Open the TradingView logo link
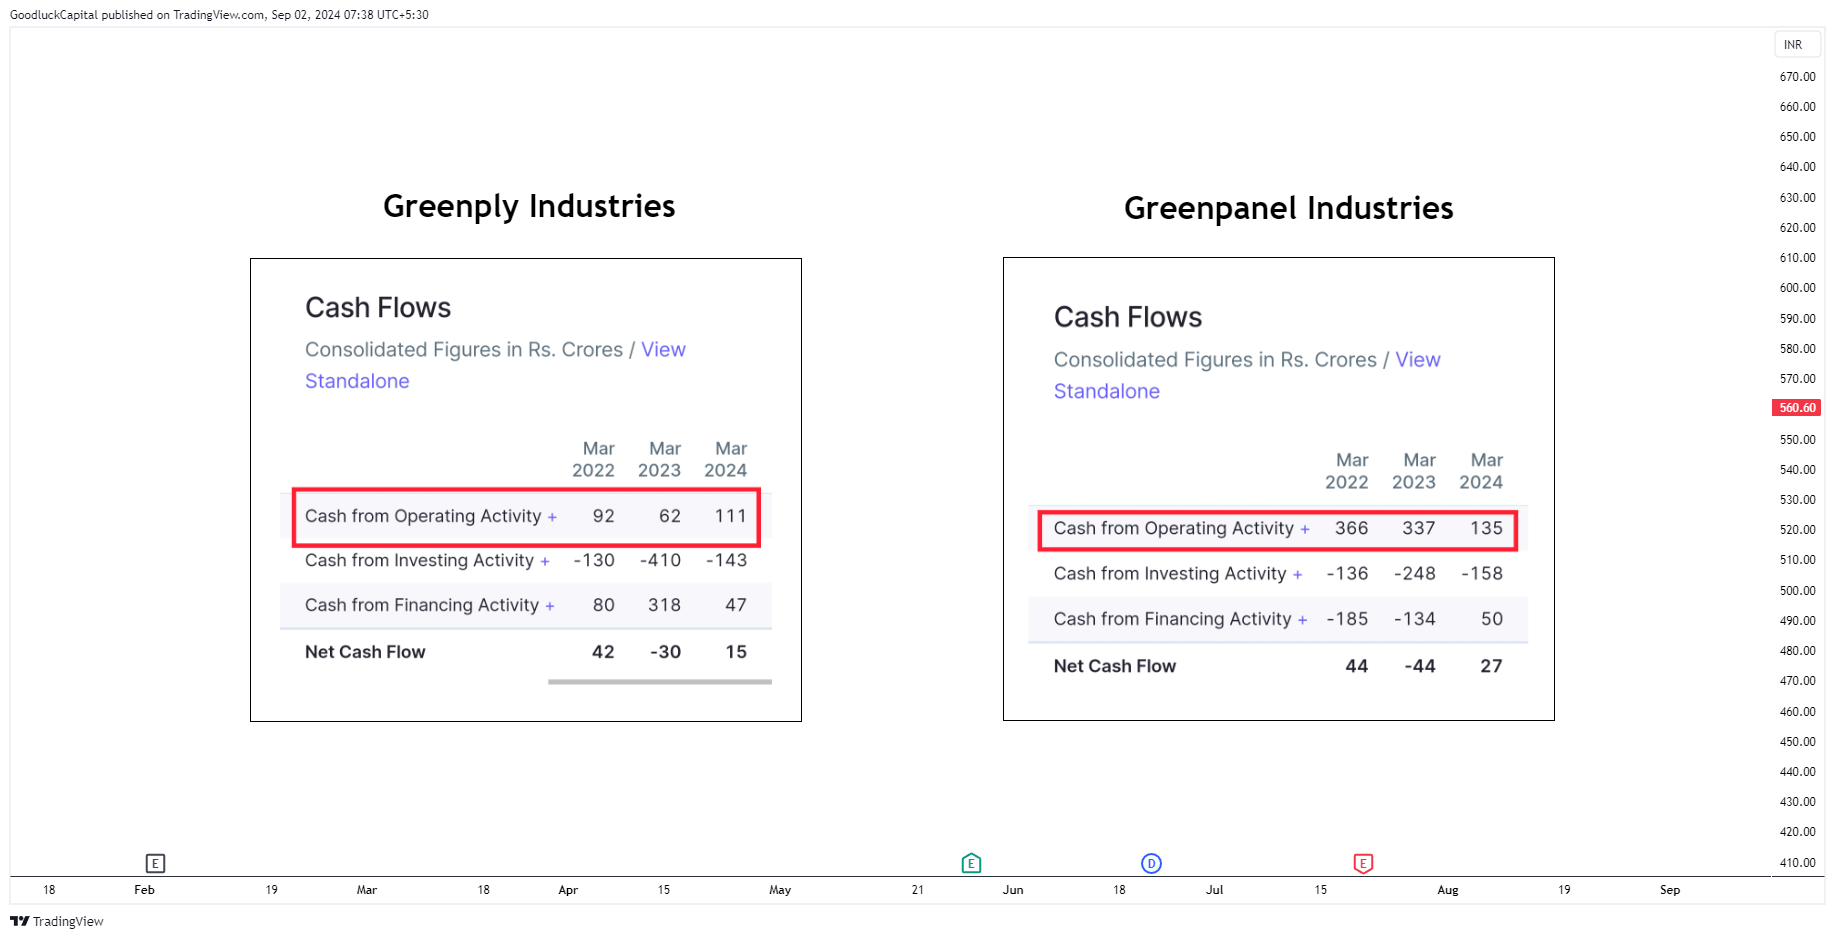Screen dimensions: 1835x939 [57, 921]
